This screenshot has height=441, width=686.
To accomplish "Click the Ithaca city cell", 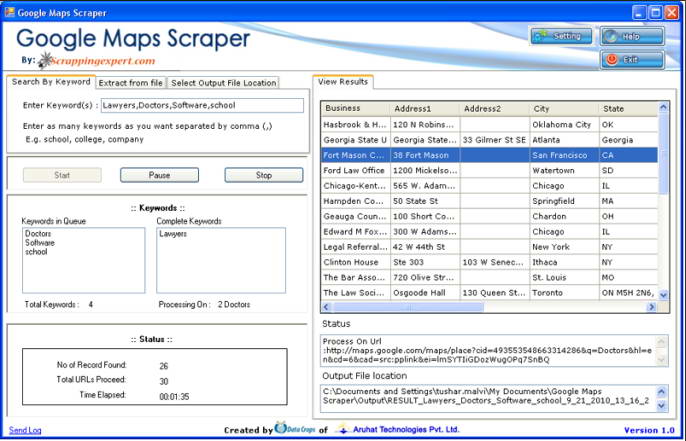I will 564,262.
